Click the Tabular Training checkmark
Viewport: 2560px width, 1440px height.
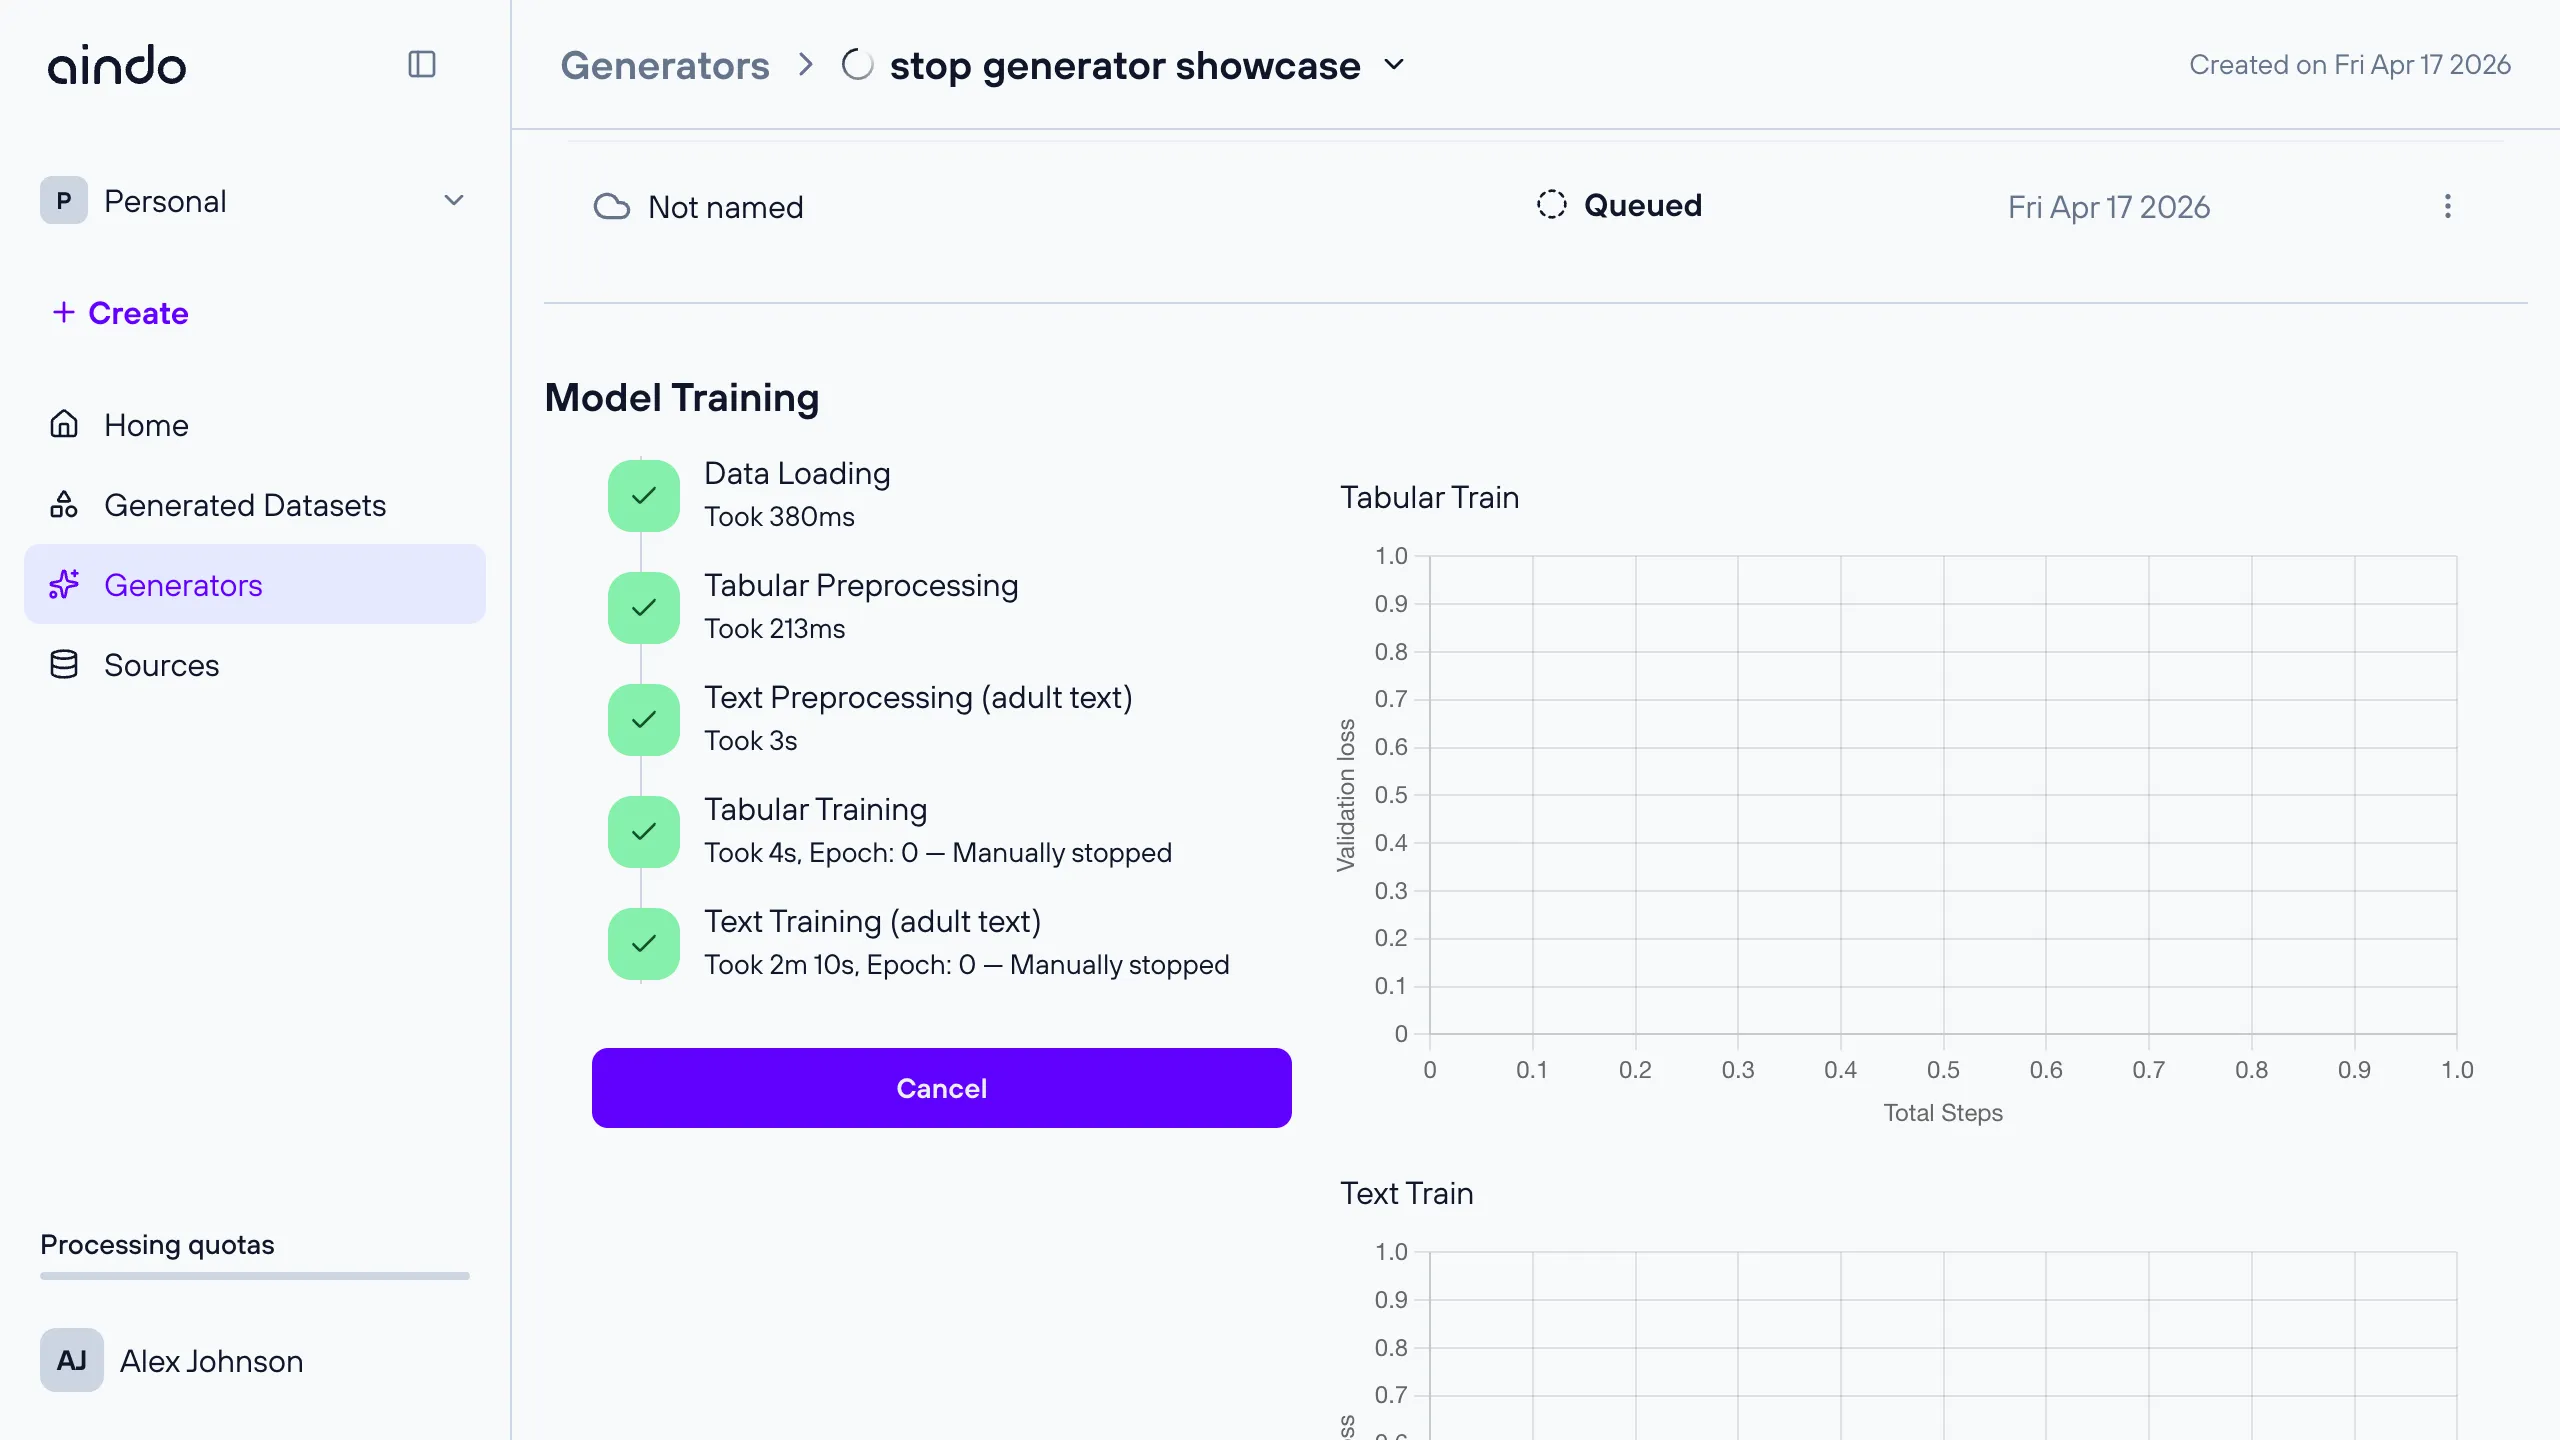pyautogui.click(x=644, y=832)
